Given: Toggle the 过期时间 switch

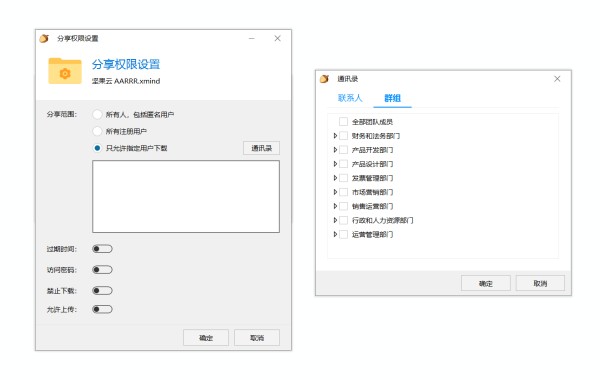Looking at the screenshot, I should click(102, 249).
